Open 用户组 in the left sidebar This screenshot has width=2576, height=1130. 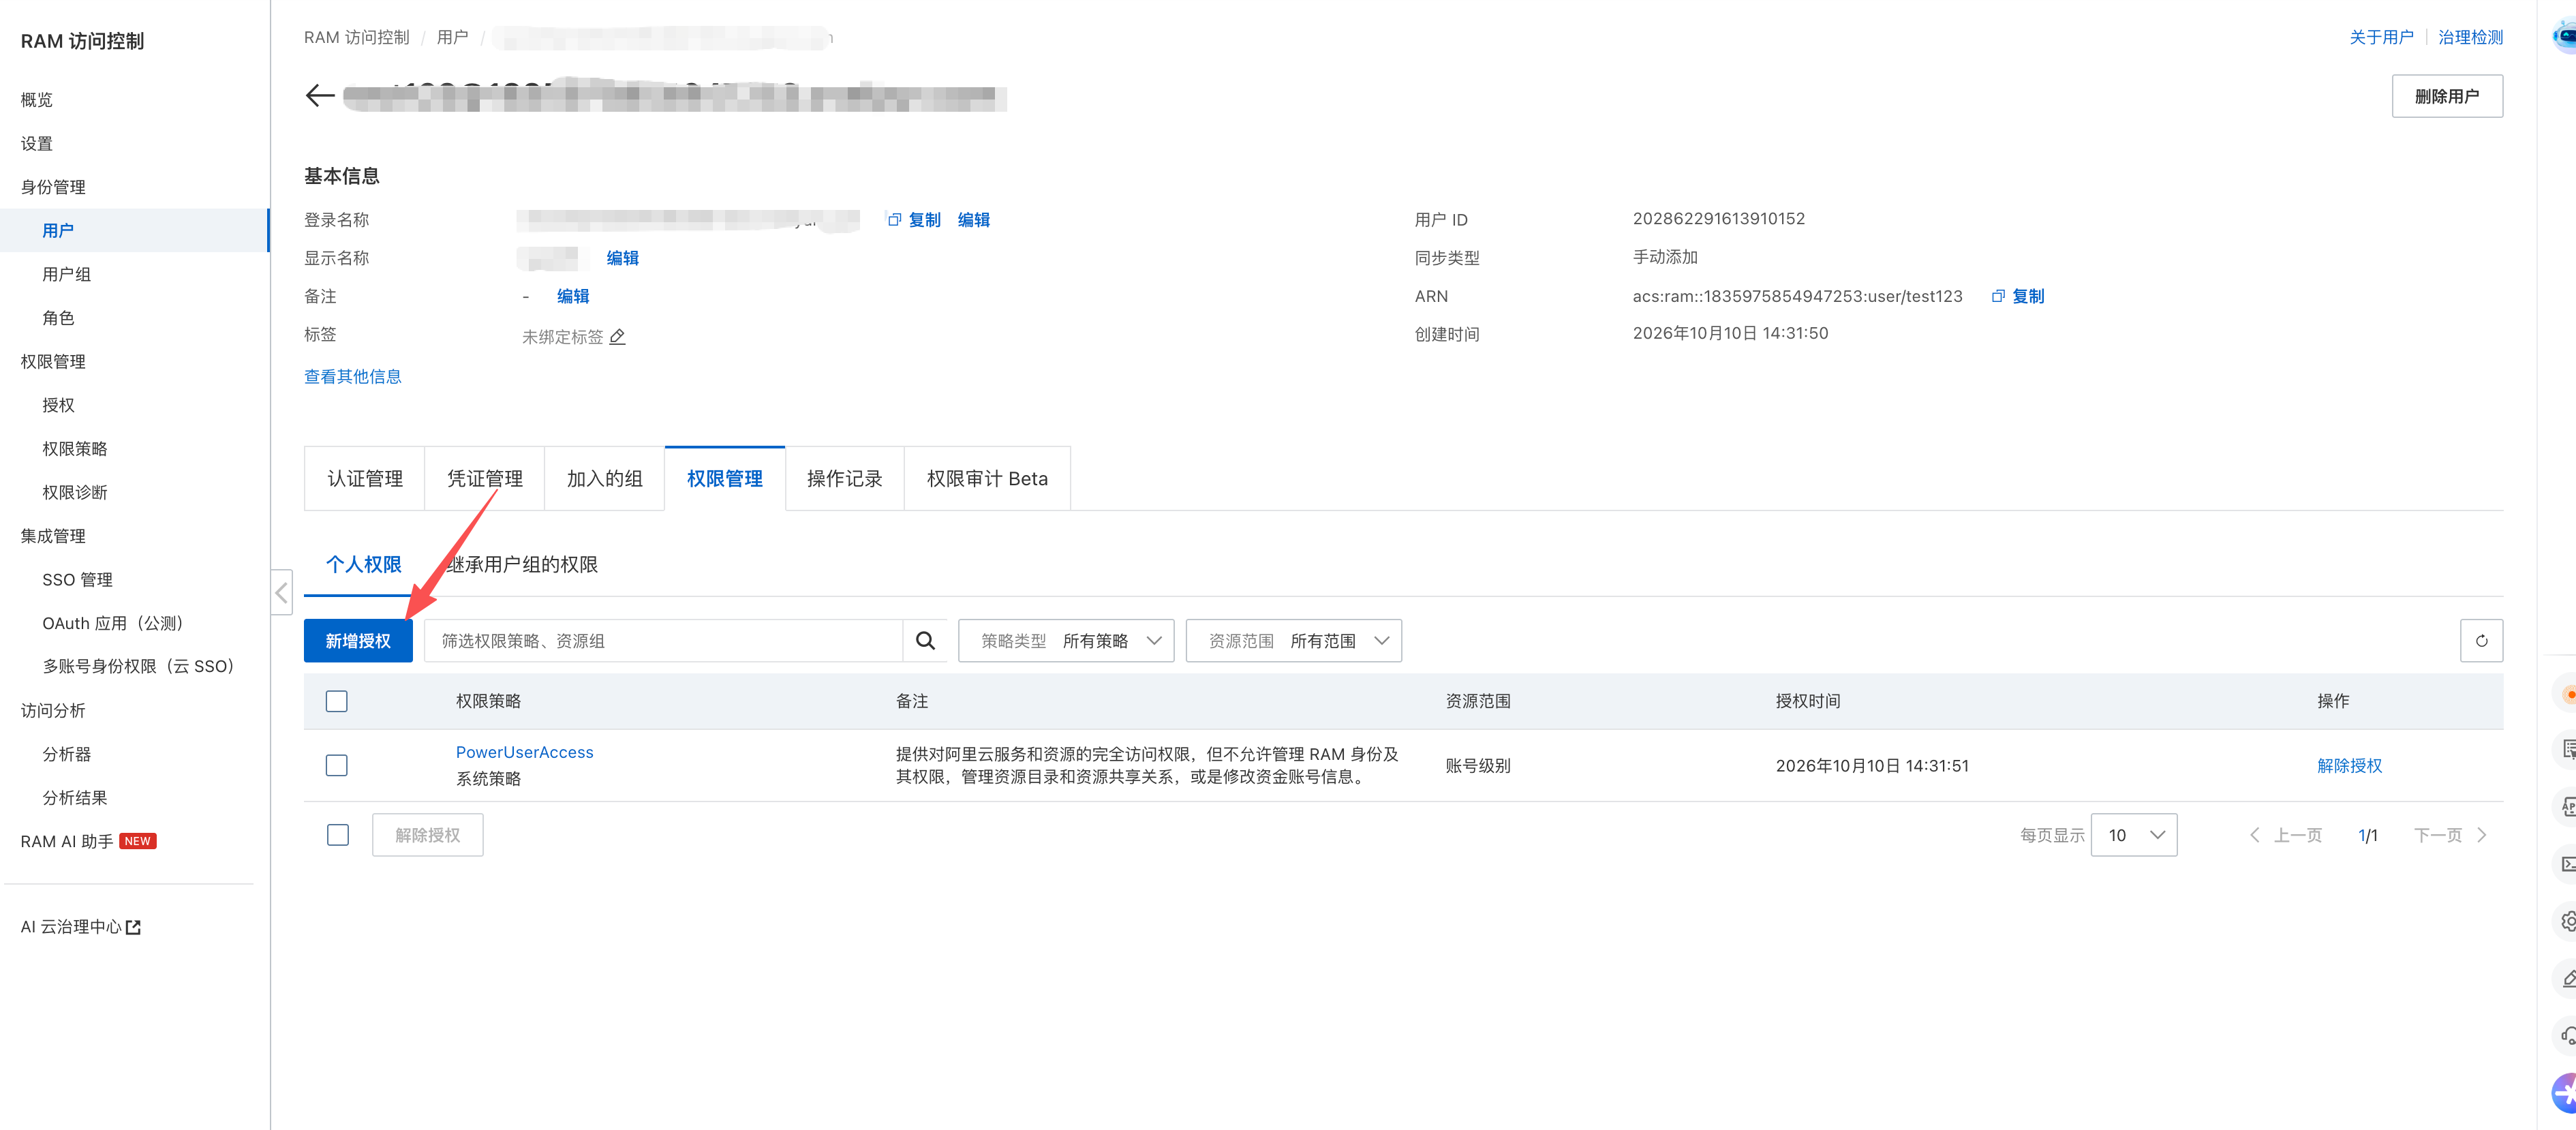[67, 274]
